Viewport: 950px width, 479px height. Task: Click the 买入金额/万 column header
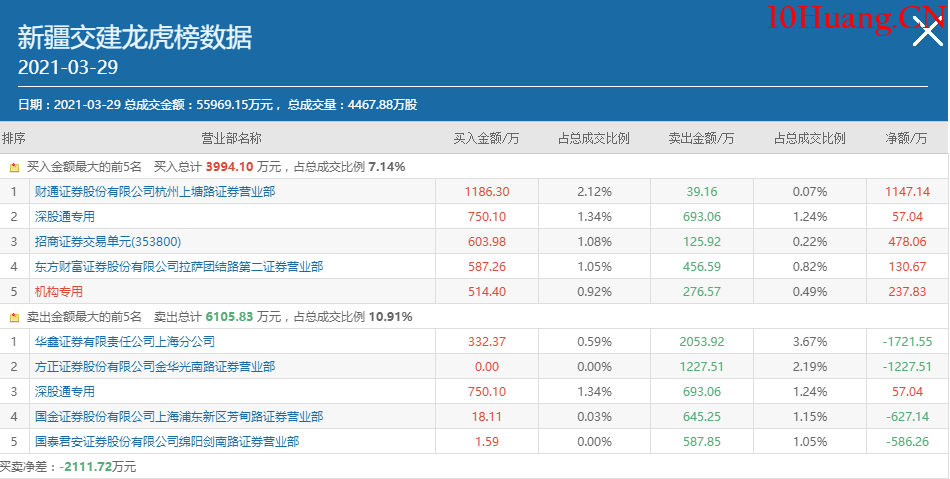tap(486, 138)
